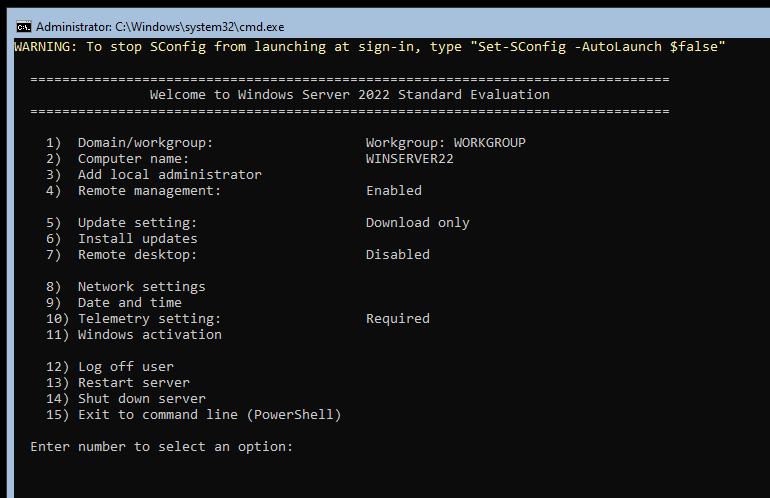Screen dimensions: 770x498
Task: Select '3) Add local administrator' line
Action: (154, 174)
